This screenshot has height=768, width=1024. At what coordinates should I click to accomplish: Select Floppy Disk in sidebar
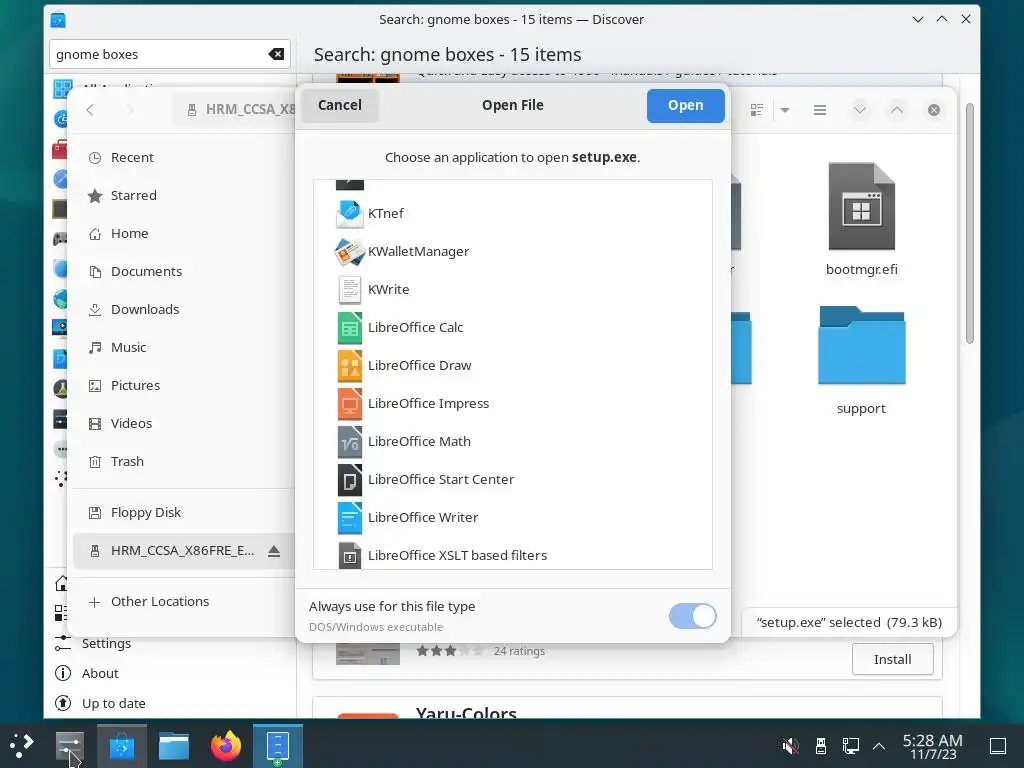tap(184, 513)
